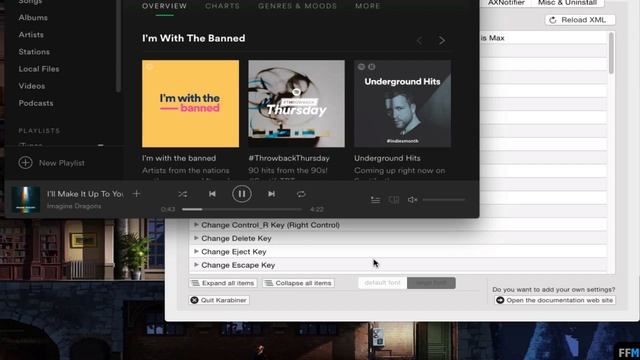Pause the playing song
Viewport: 640px width, 360px height.
242,194
